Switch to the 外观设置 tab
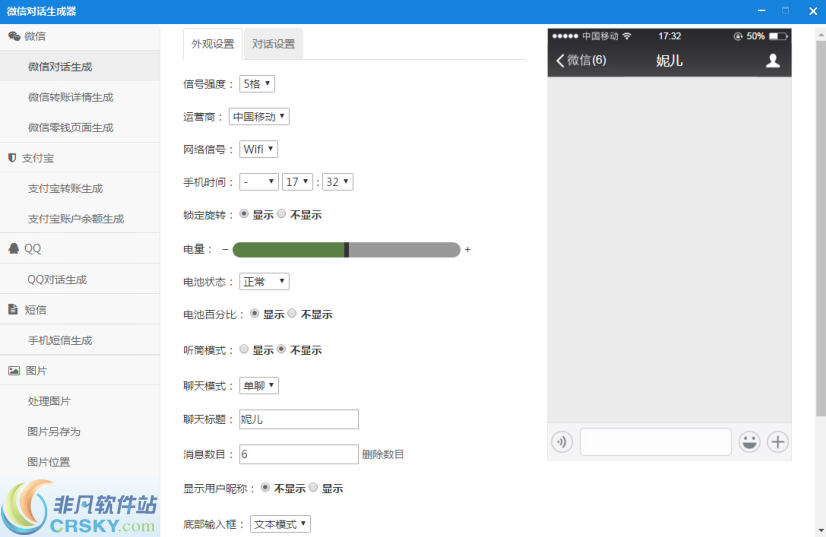The width and height of the screenshot is (826, 537). 213,44
